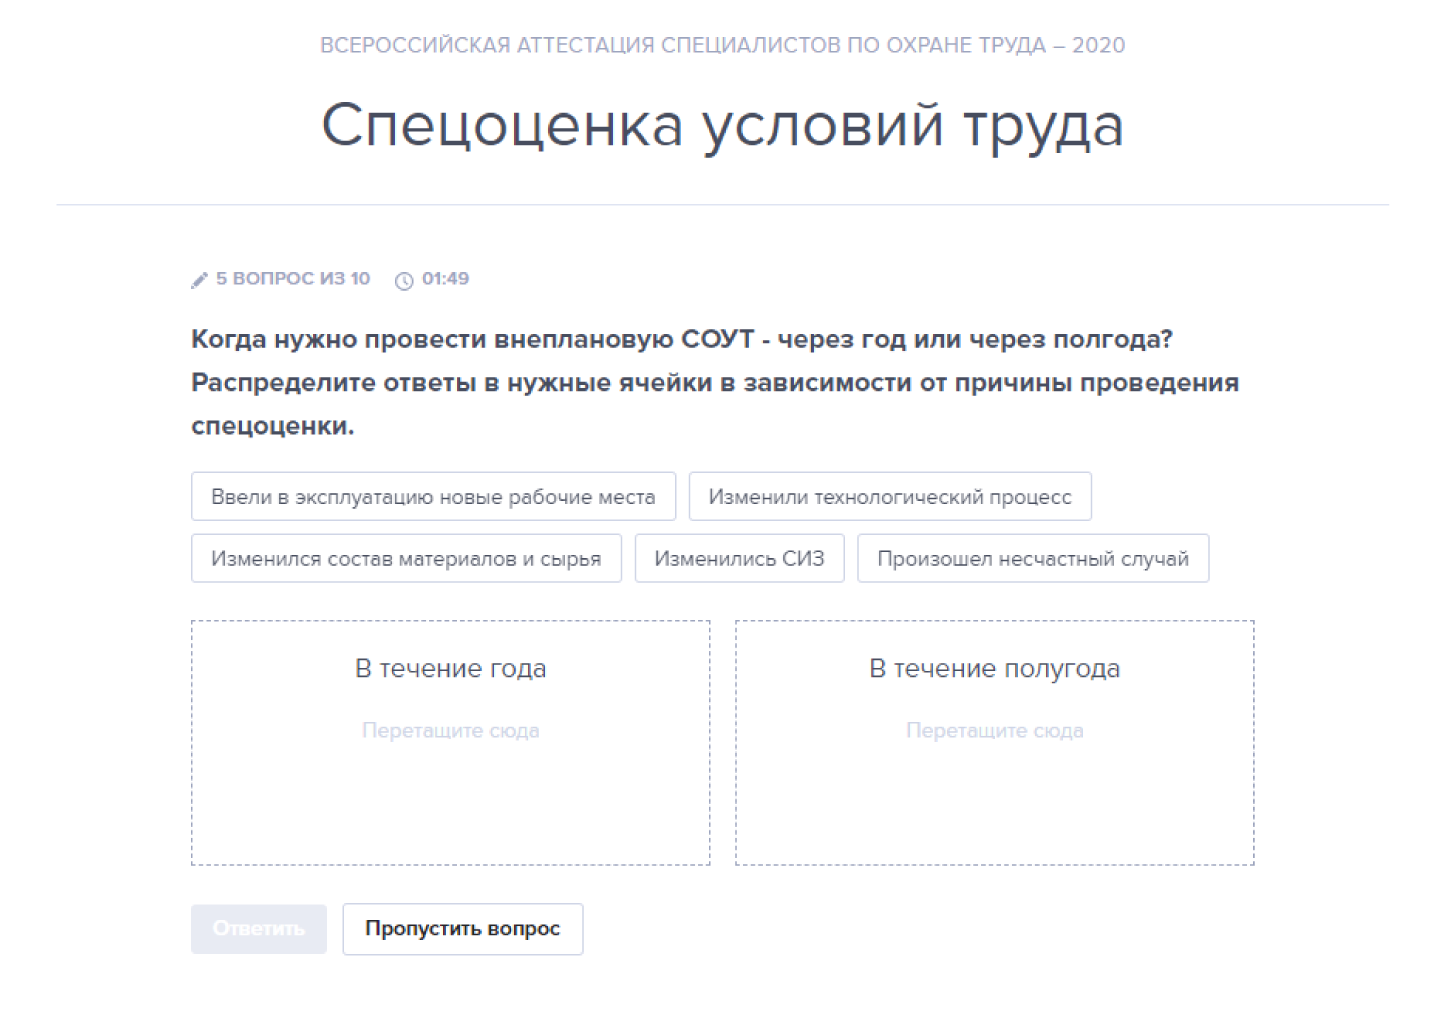Select 'Ввели в эксплуатацию новые рабочие места' chip
The image size is (1448, 1021).
click(x=433, y=497)
